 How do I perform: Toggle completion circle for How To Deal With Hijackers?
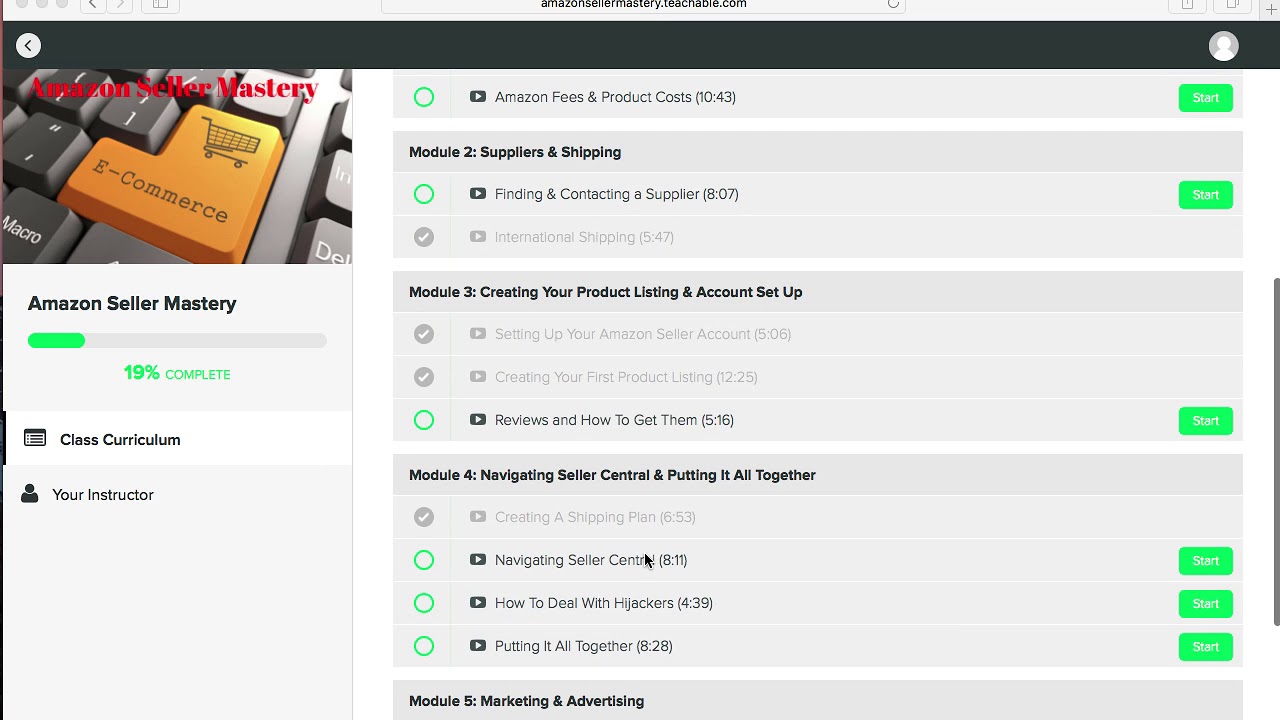[x=424, y=603]
